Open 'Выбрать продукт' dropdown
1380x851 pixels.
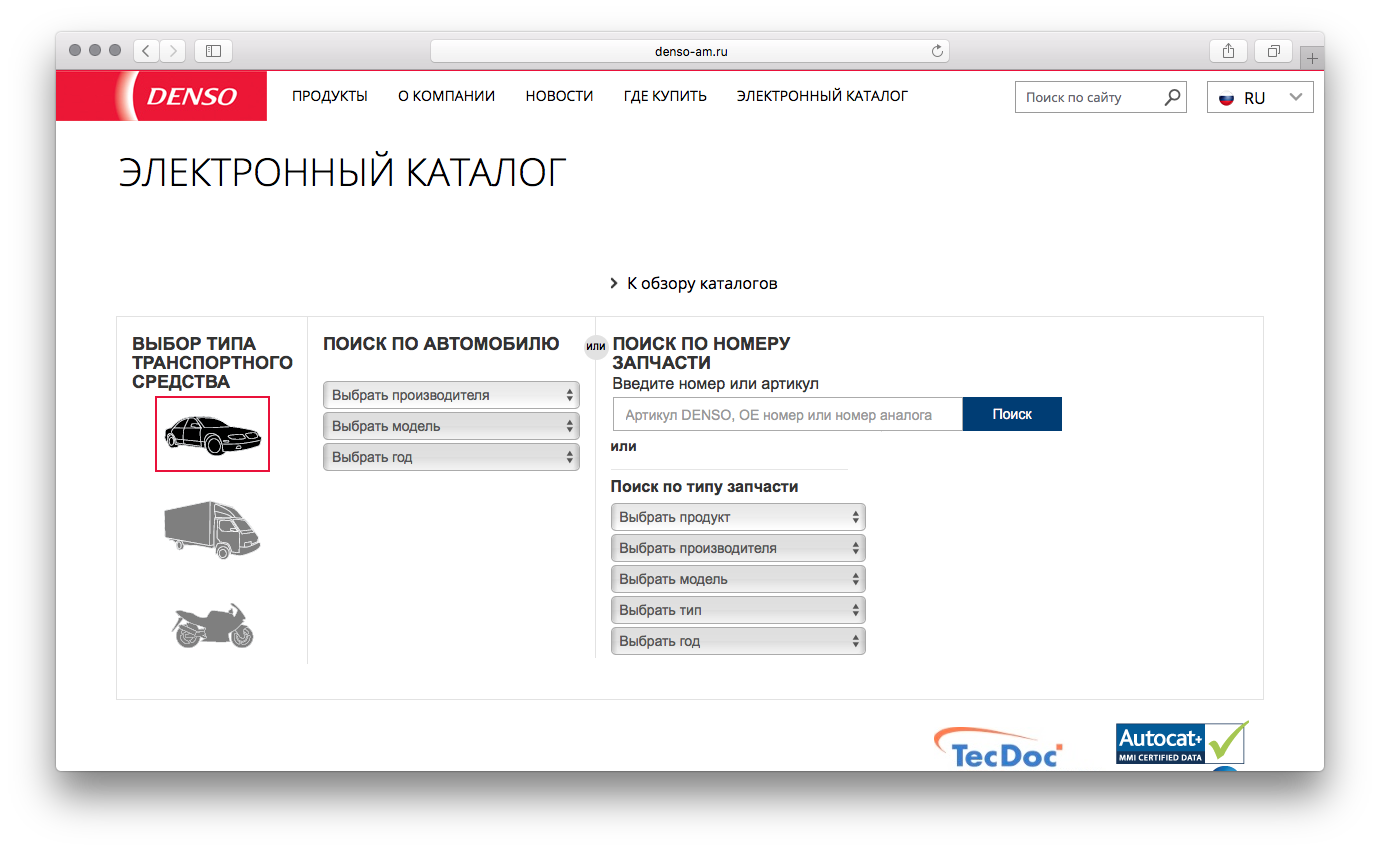pyautogui.click(x=738, y=517)
